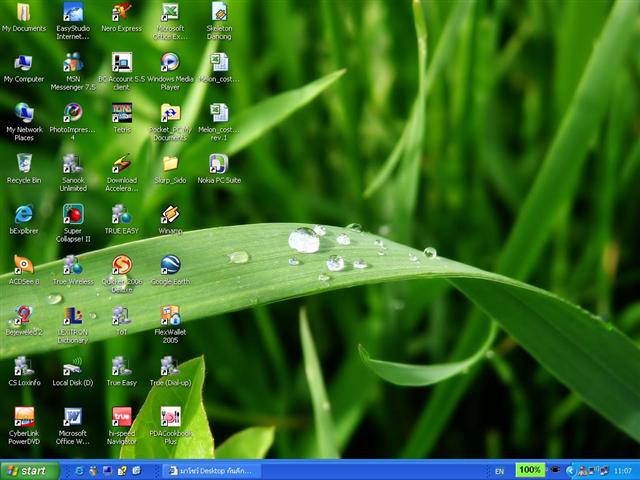Click the Desktop taskbar window button
This screenshot has width=640, height=480.
(211, 471)
